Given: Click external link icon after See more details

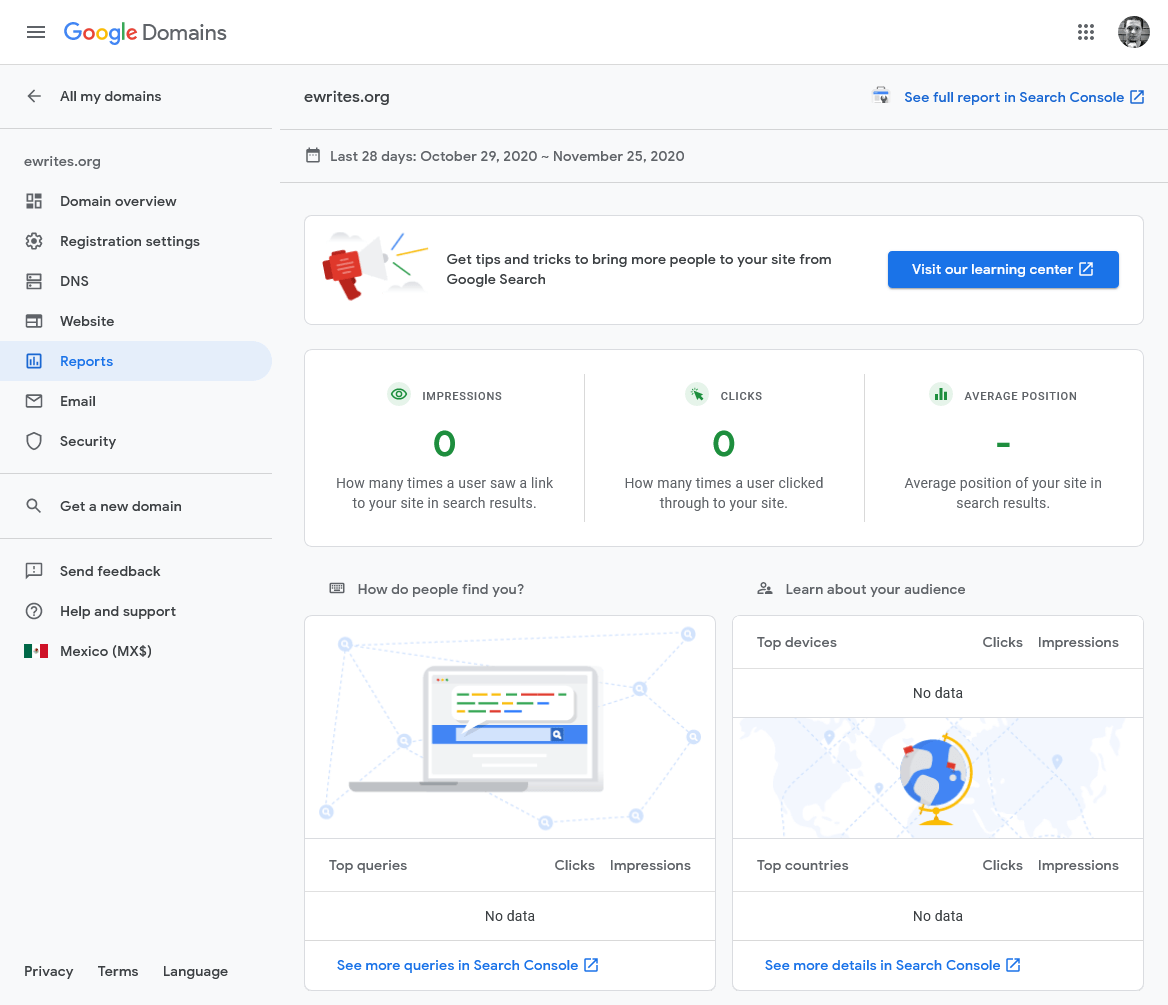Looking at the screenshot, I should point(1013,965).
